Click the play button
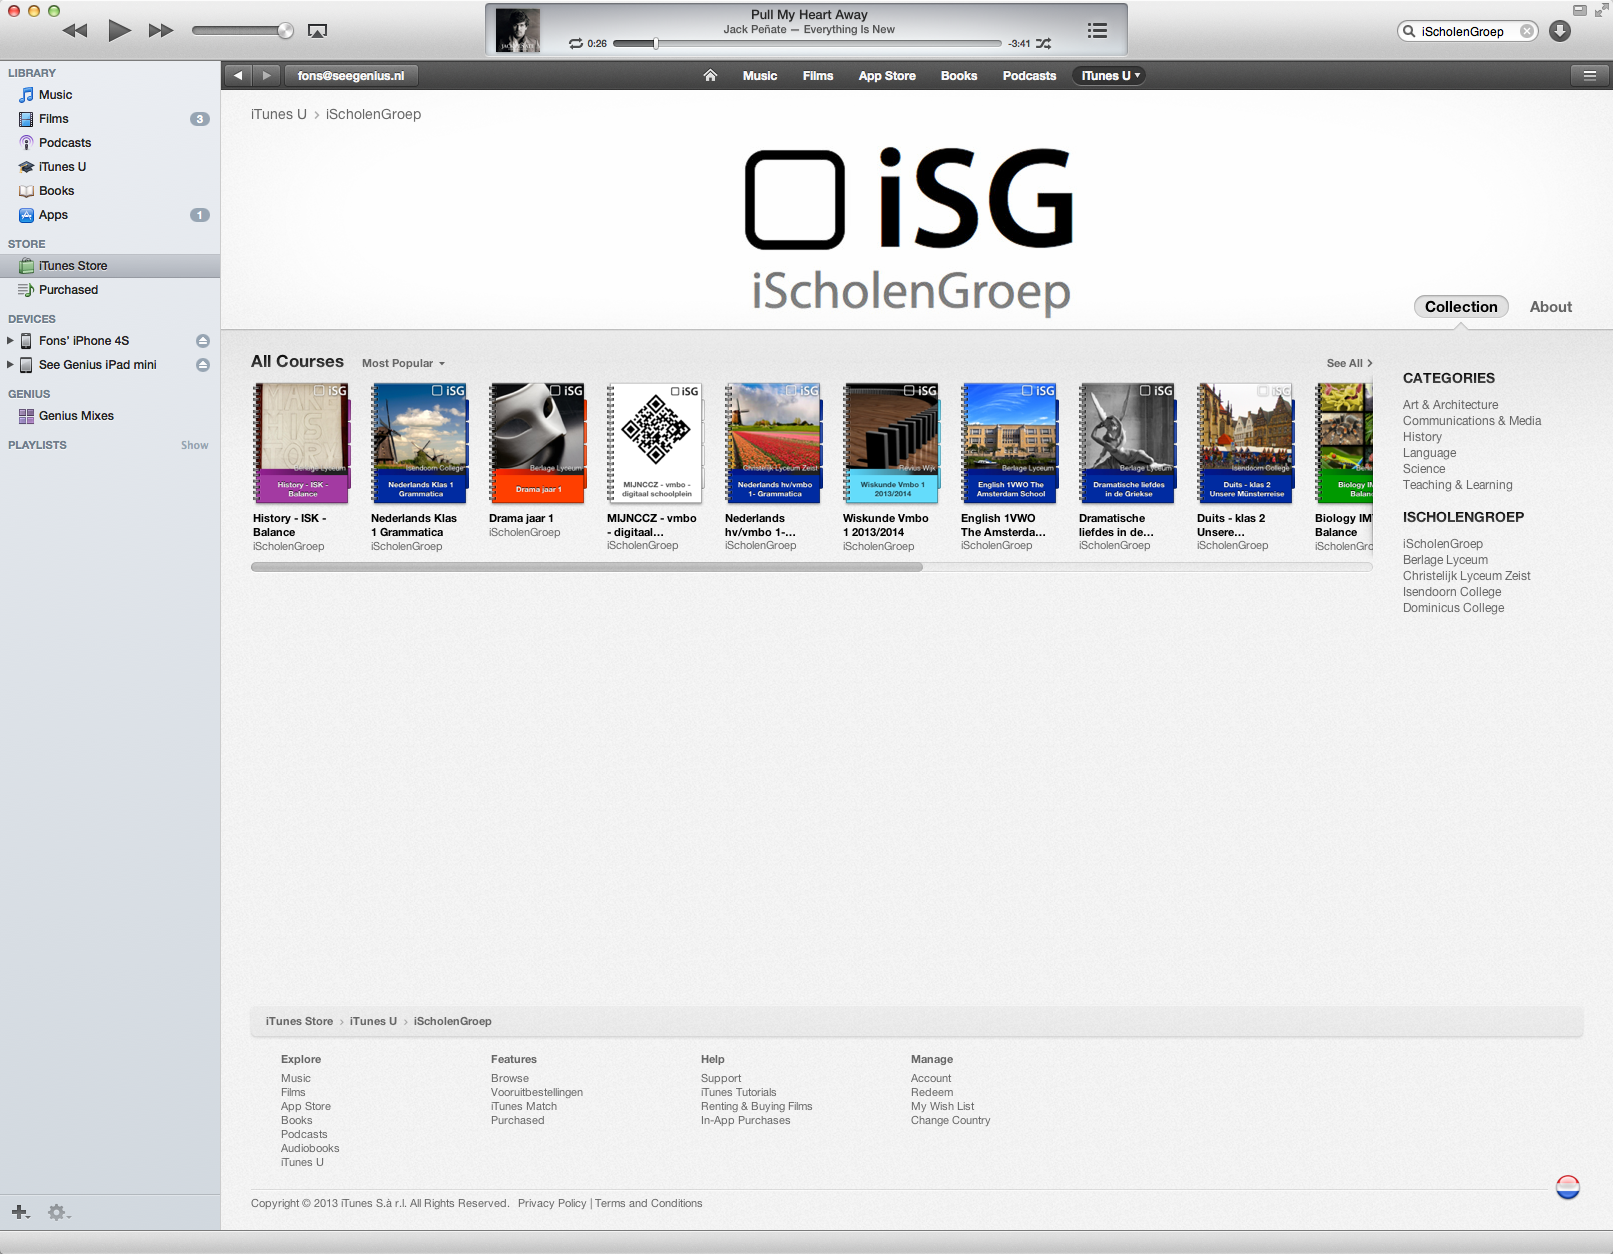Image resolution: width=1613 pixels, height=1254 pixels. 119,30
